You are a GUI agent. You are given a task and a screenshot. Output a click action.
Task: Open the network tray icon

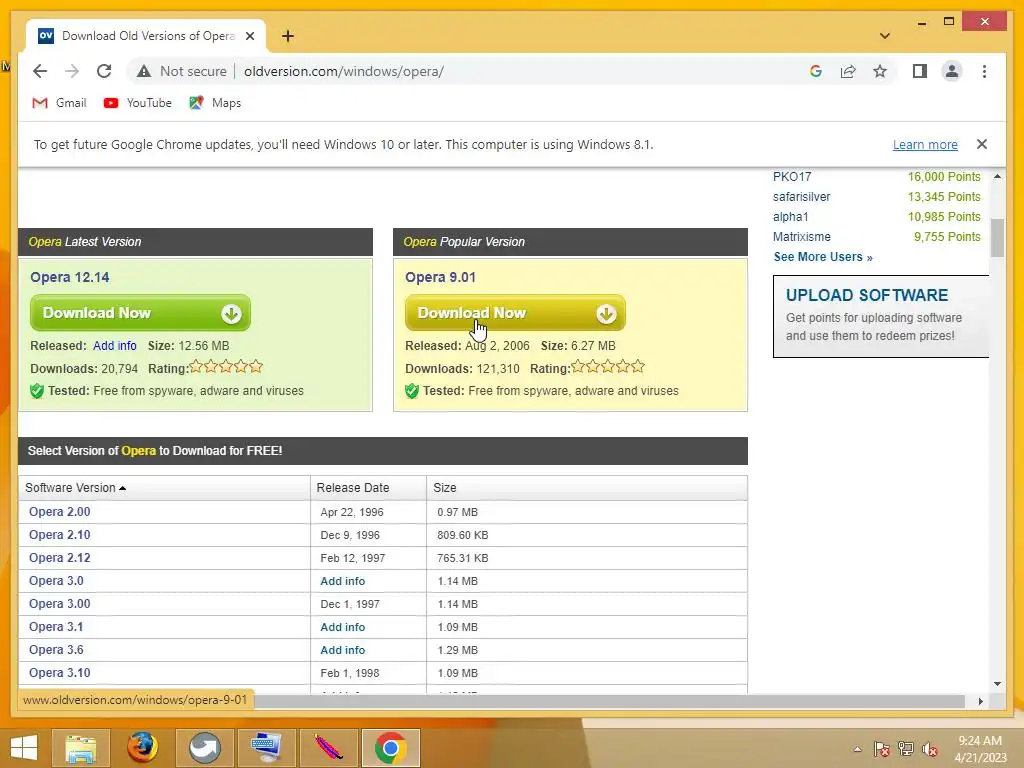click(906, 749)
